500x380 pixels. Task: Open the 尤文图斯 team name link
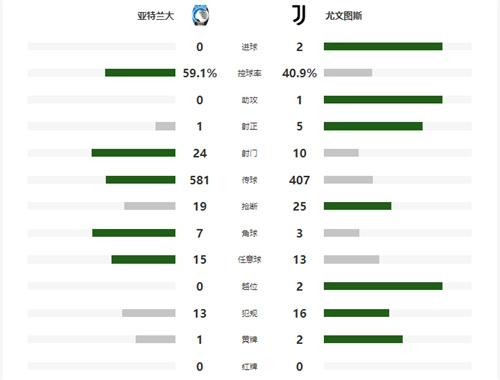coord(344,16)
